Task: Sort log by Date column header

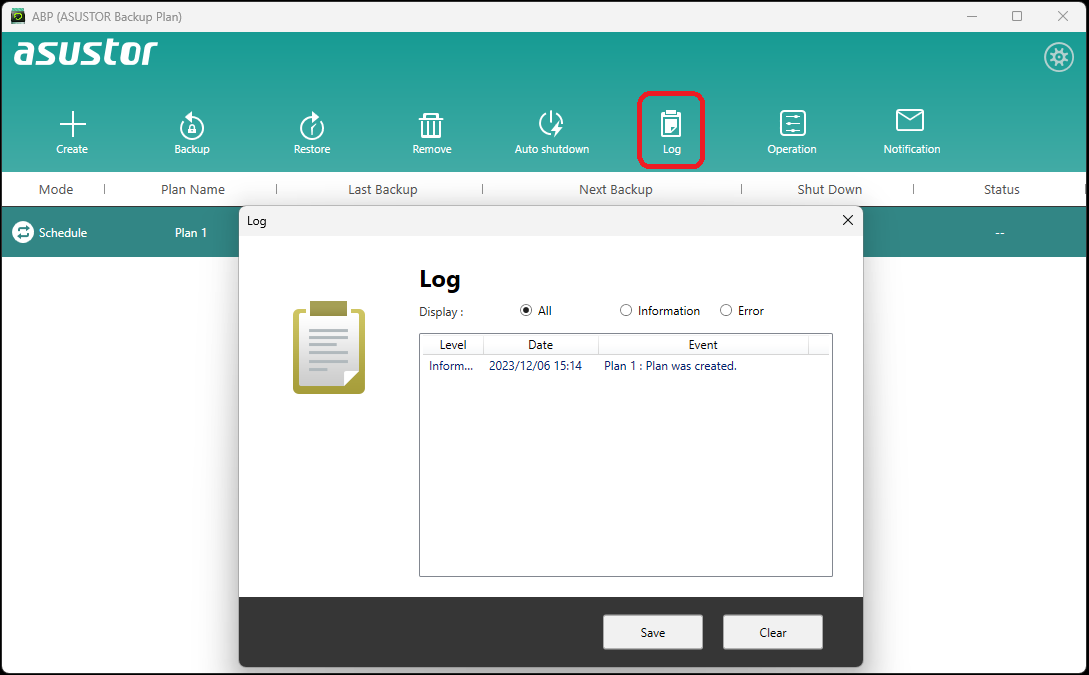Action: click(x=540, y=345)
